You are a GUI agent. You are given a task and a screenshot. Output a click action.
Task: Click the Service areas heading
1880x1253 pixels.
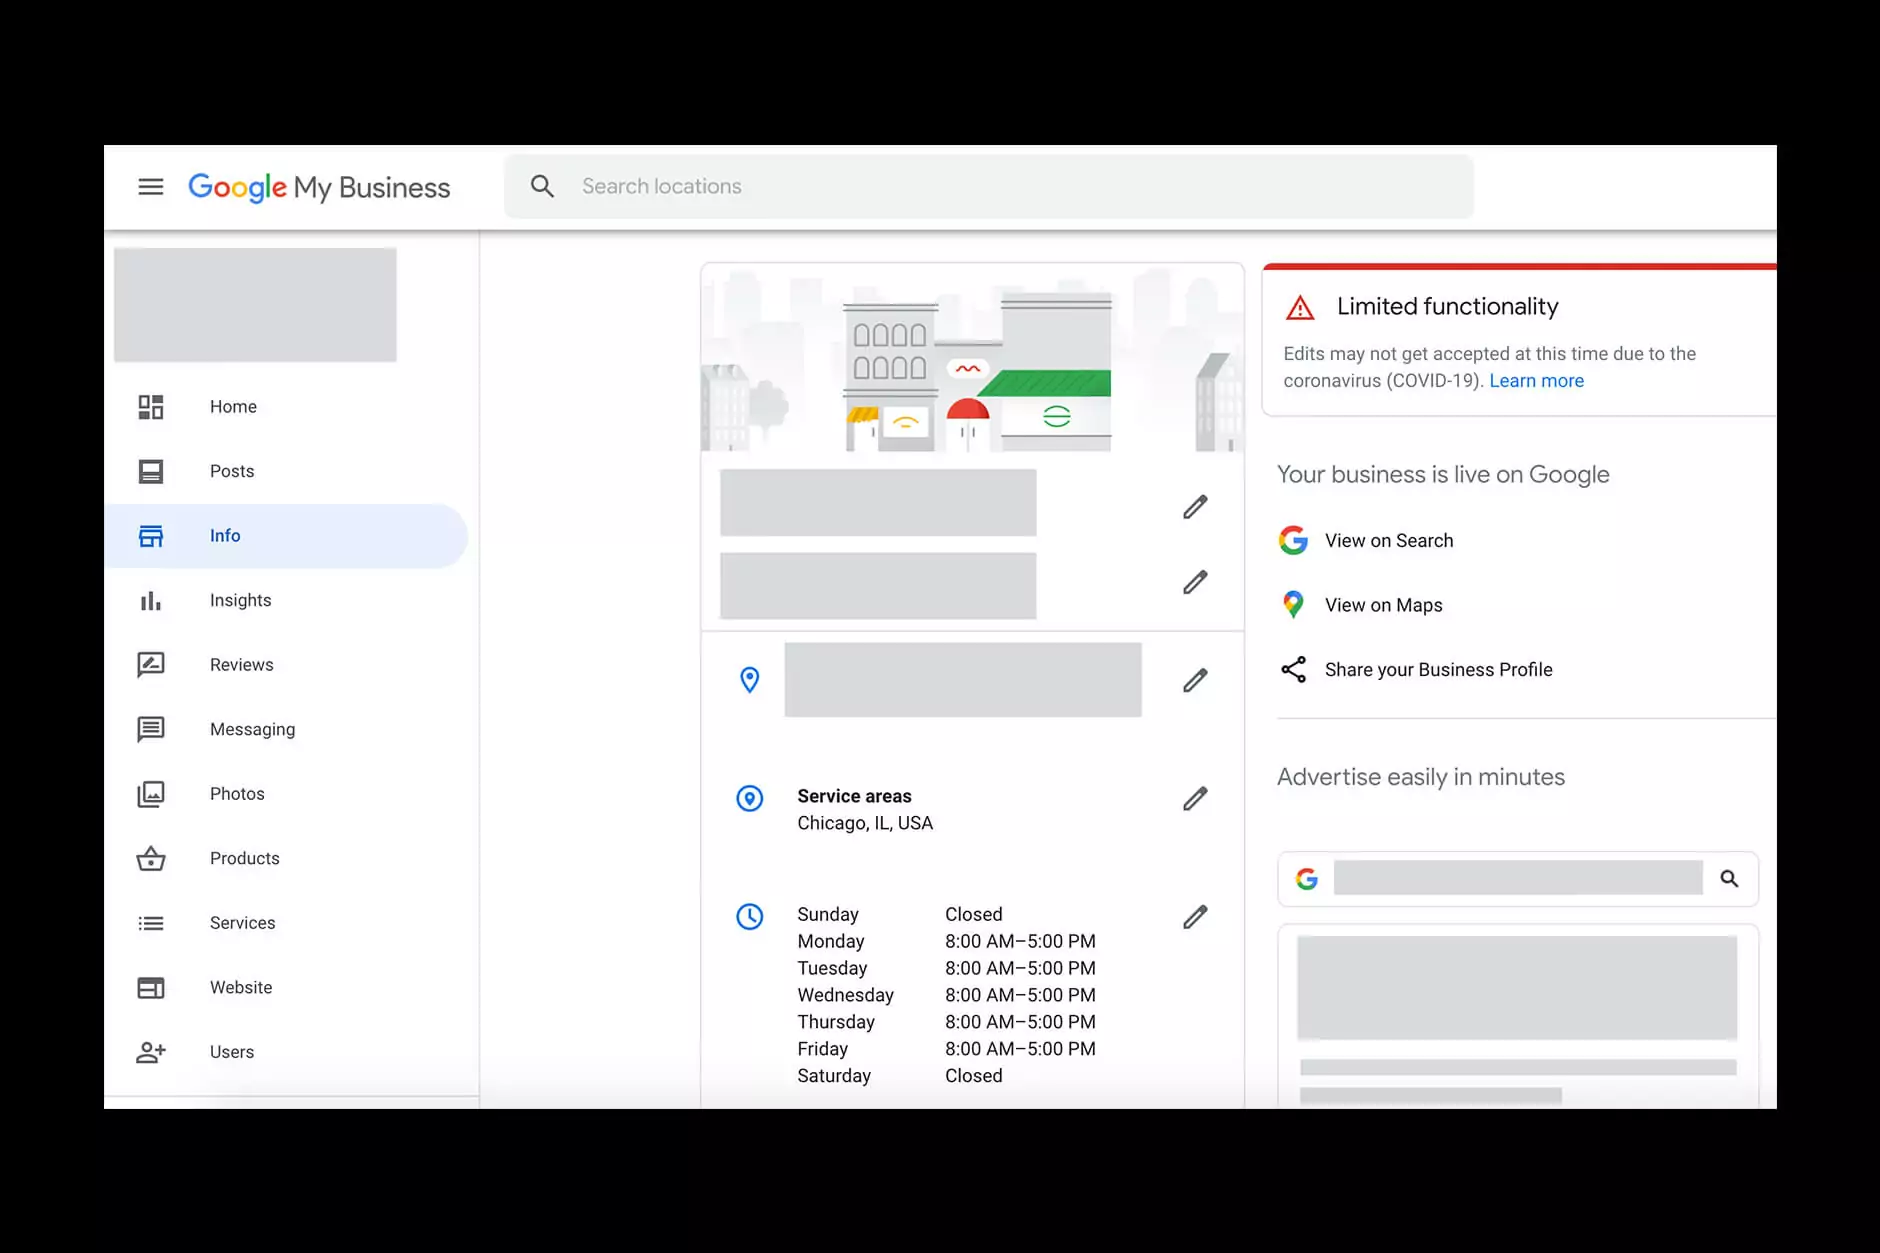pos(854,796)
